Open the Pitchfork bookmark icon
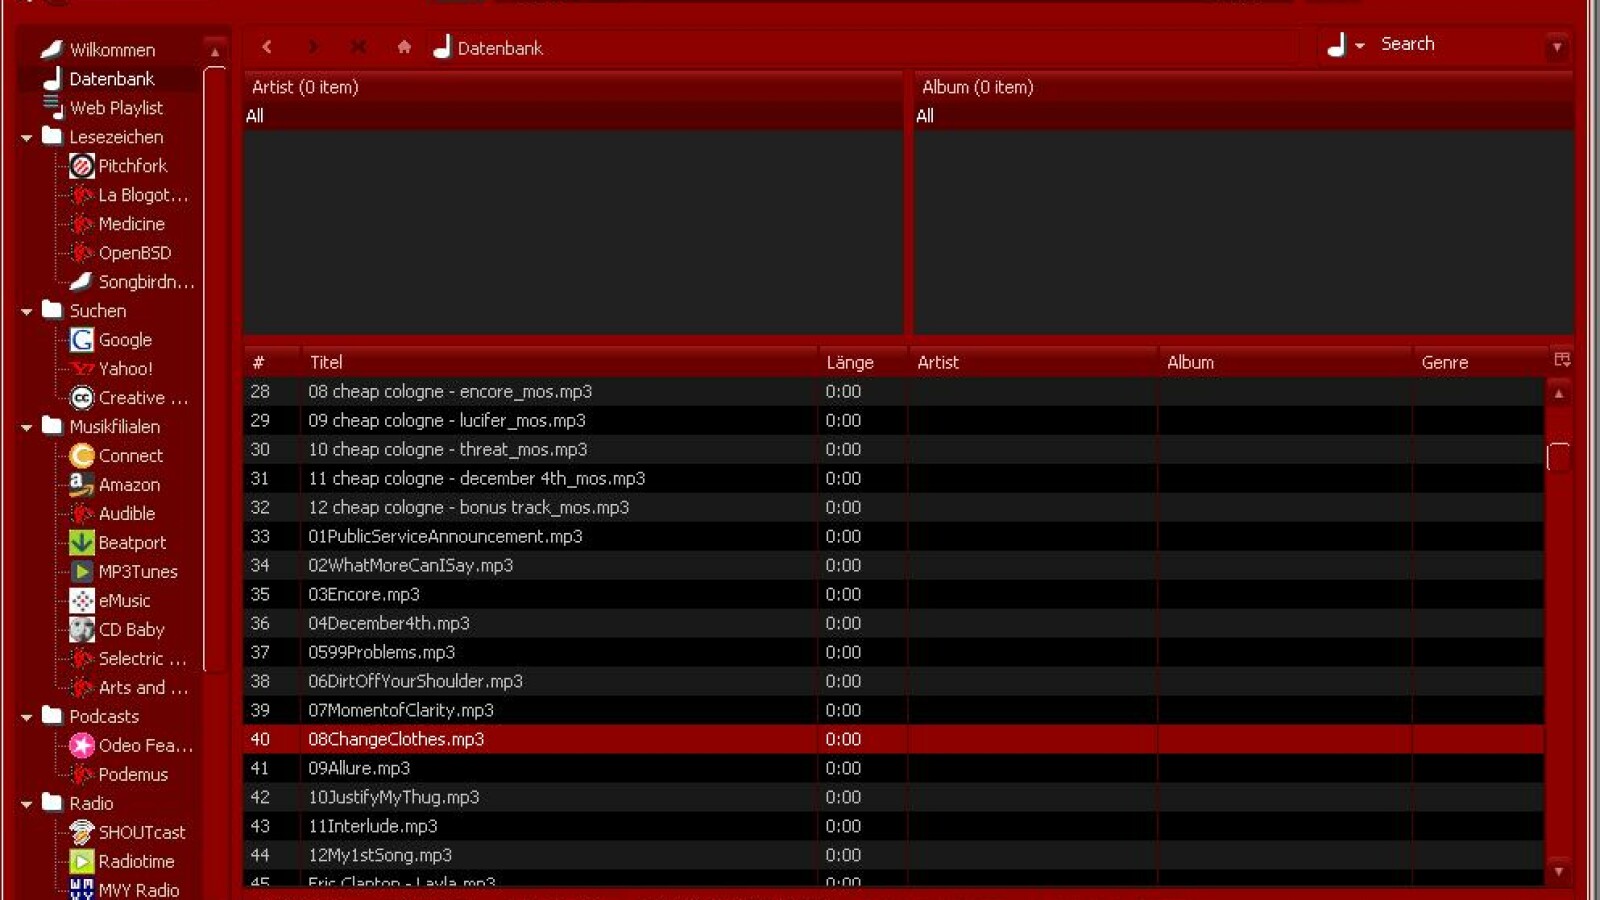Screen dimensions: 1600x900 click(x=82, y=166)
